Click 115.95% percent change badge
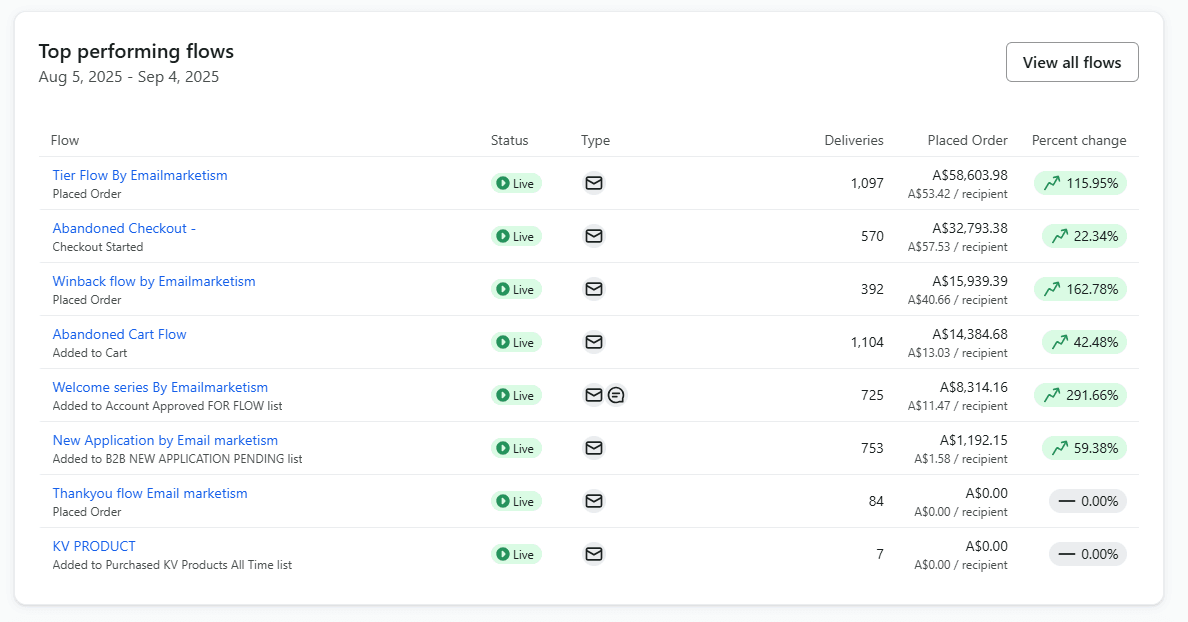Viewport: 1188px width, 622px height. coord(1080,183)
